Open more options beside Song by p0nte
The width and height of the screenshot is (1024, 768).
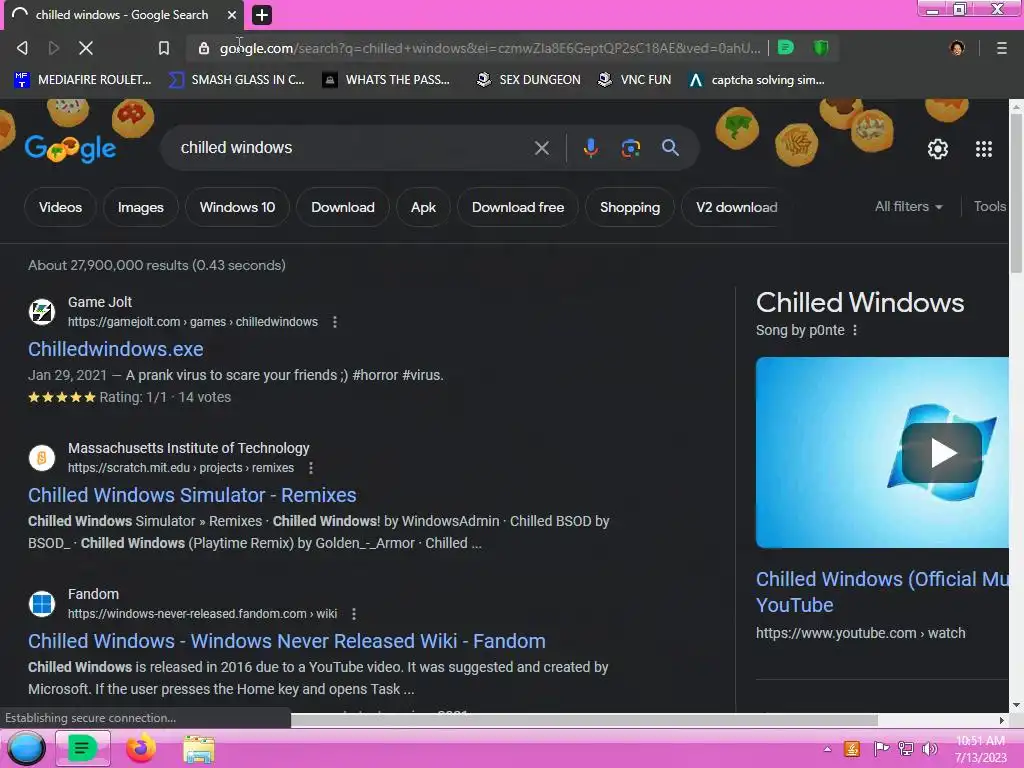[855, 330]
